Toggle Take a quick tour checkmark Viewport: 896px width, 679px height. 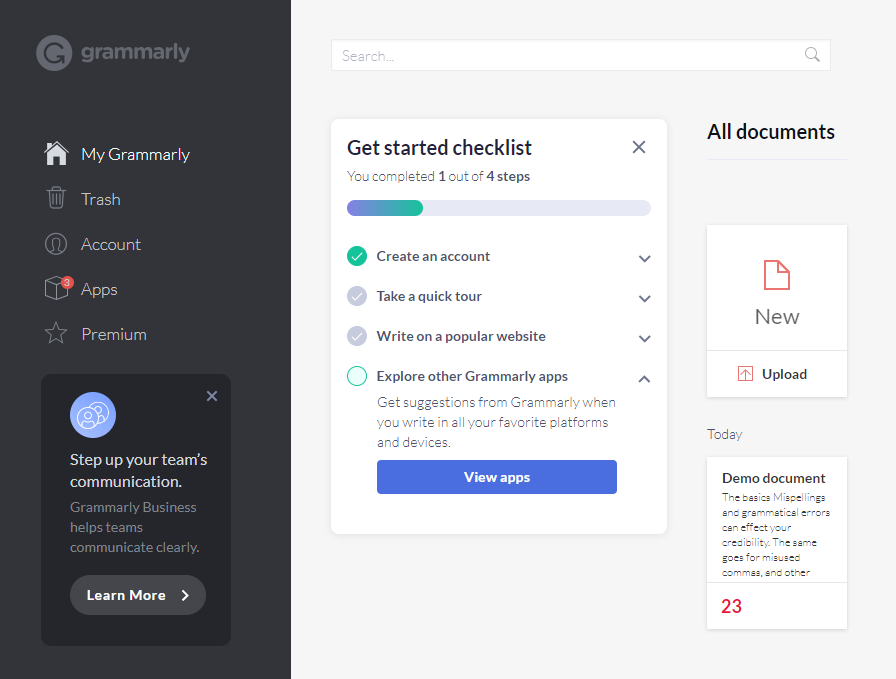(x=357, y=296)
